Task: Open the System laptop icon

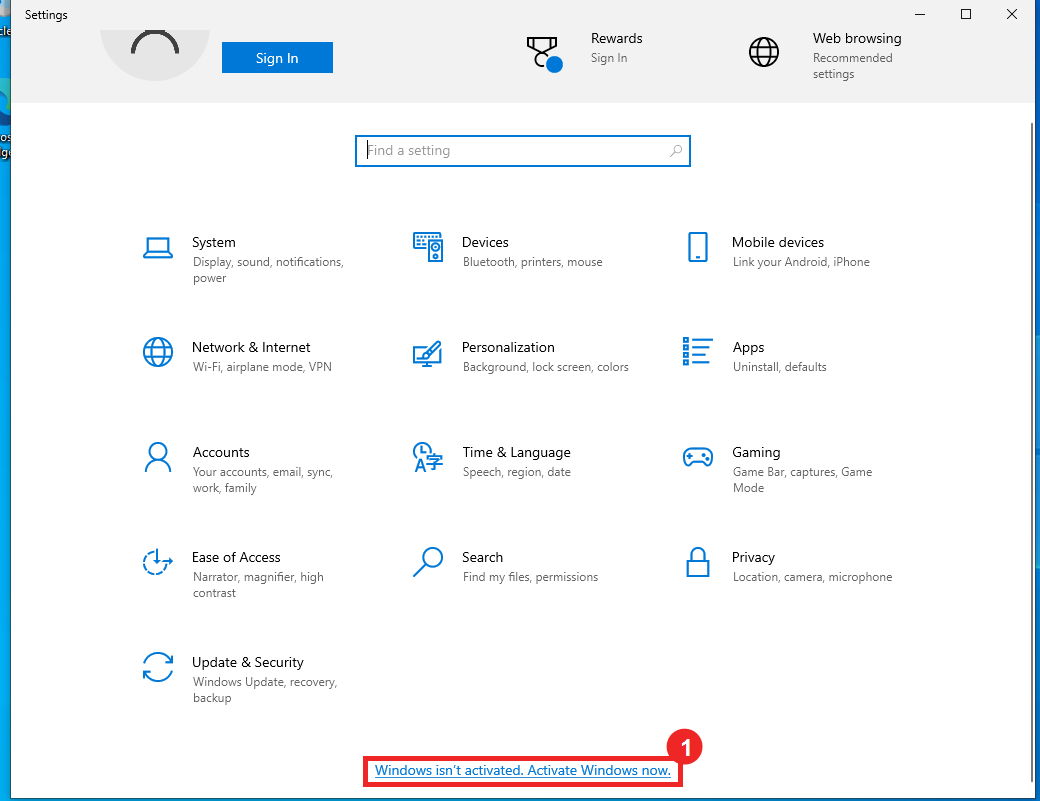Action: [x=158, y=248]
